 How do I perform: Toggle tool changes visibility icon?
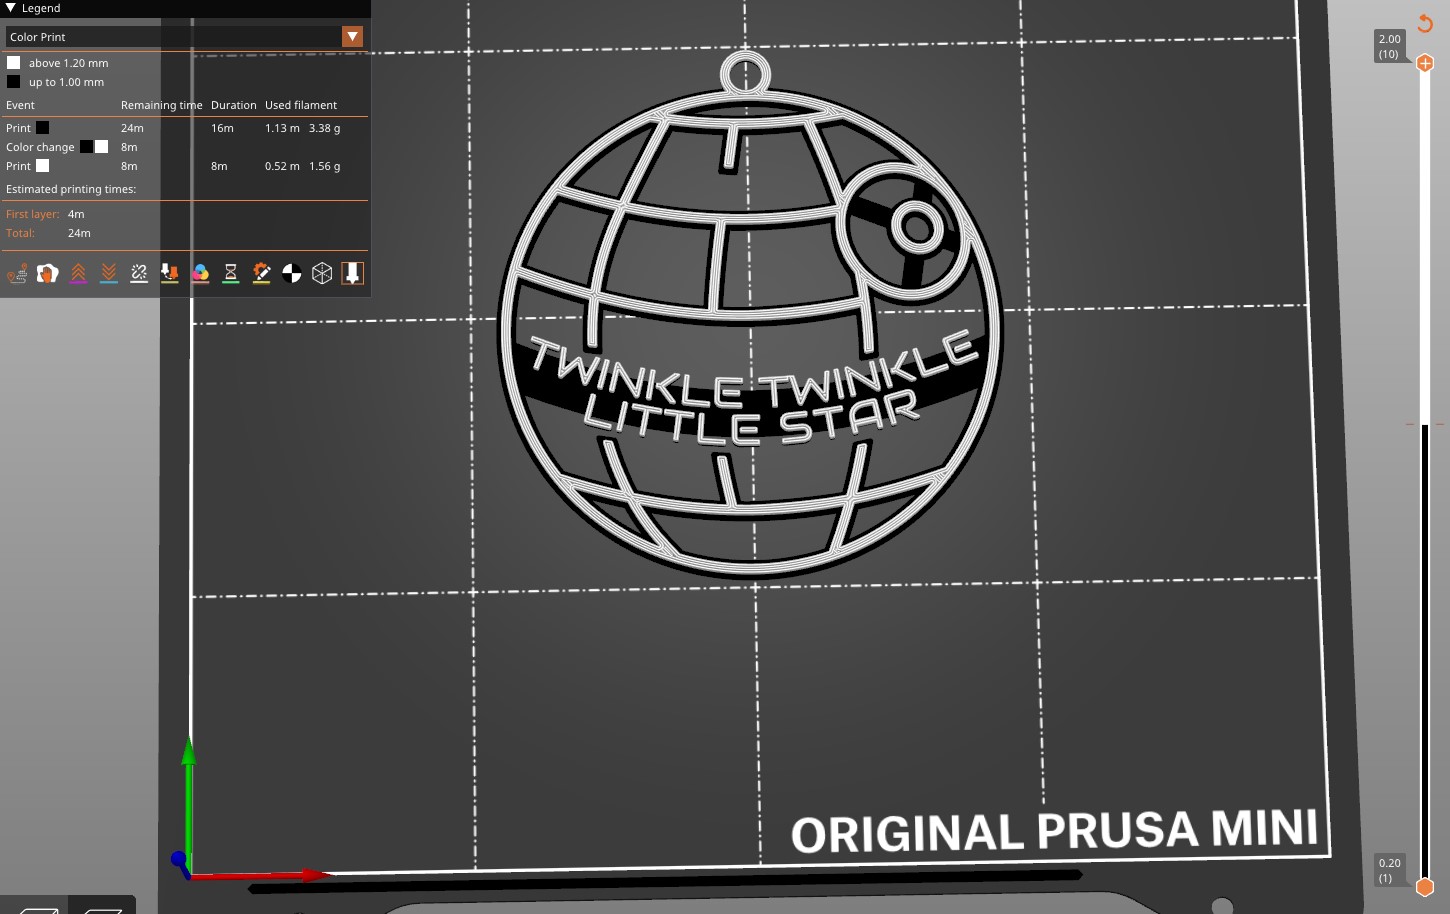coord(170,273)
